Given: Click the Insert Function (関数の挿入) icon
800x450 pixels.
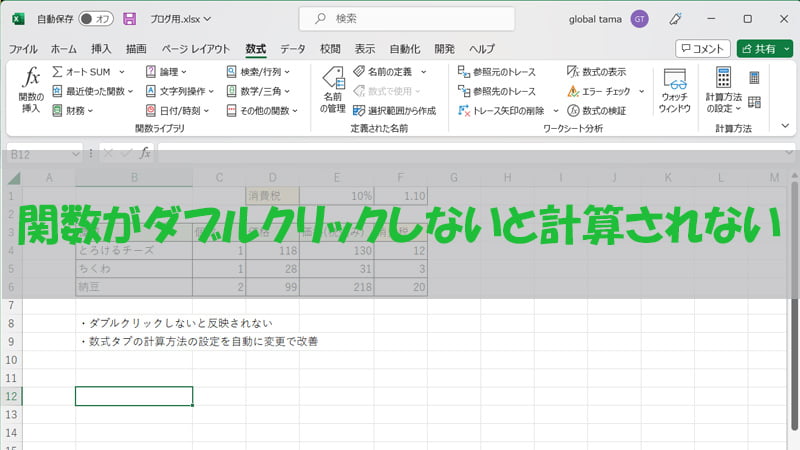Looking at the screenshot, I should click(31, 88).
